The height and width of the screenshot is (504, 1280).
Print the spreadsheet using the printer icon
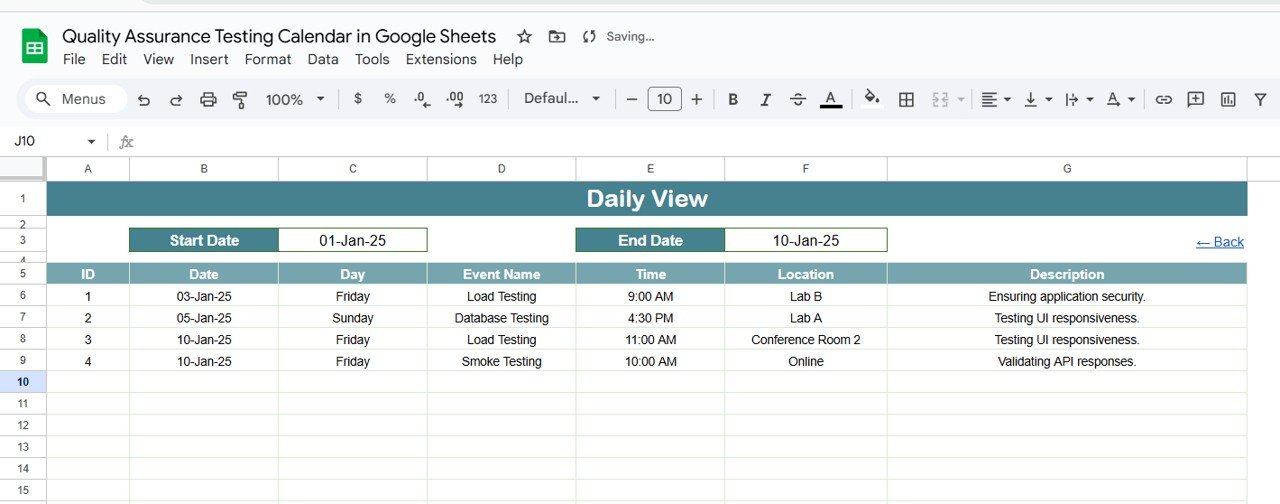208,99
